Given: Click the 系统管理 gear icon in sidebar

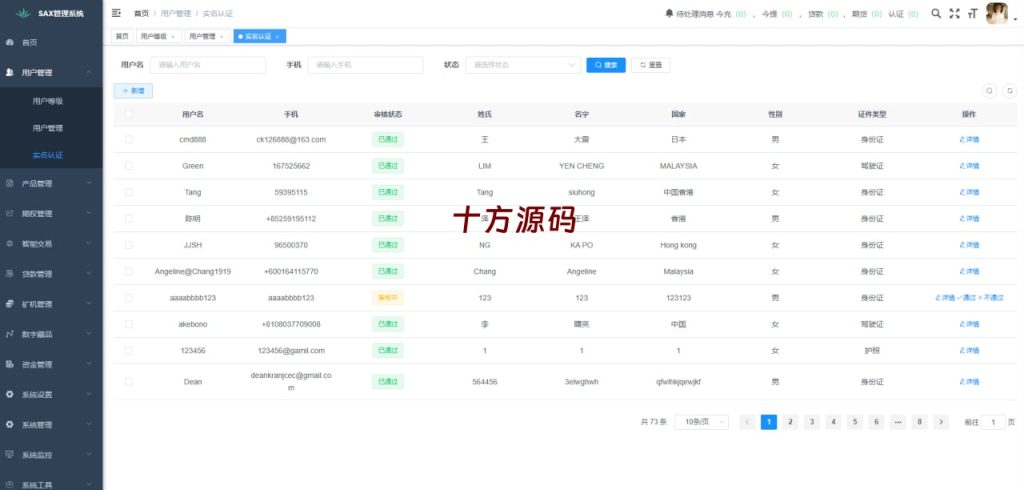Looking at the screenshot, I should pos(10,425).
